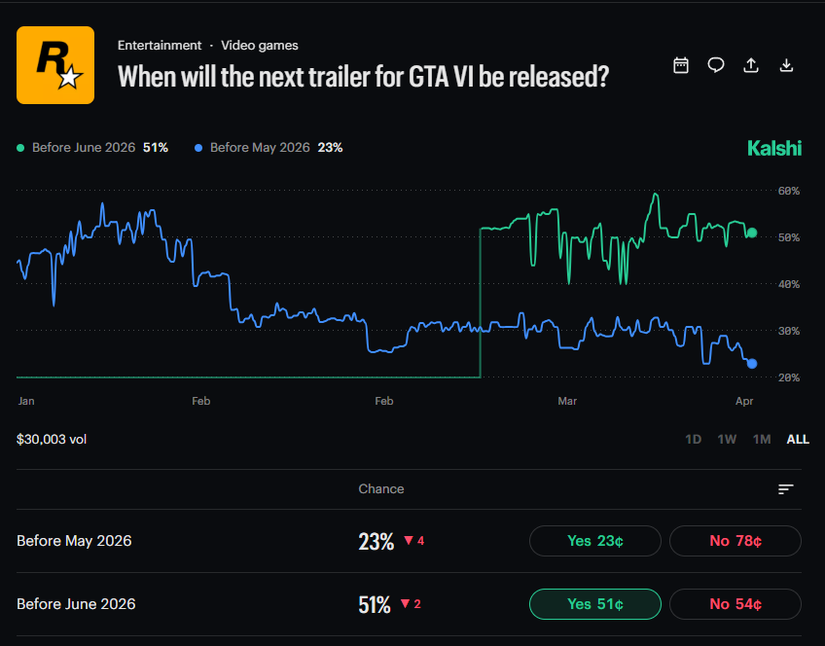Click the Kalshi logo

[774, 147]
